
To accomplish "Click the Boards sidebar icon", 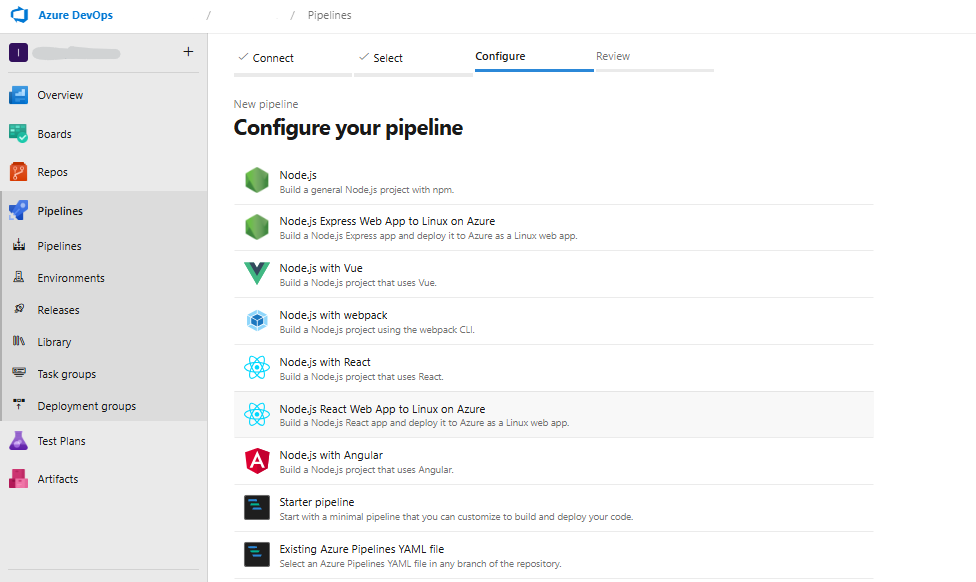I will point(19,134).
